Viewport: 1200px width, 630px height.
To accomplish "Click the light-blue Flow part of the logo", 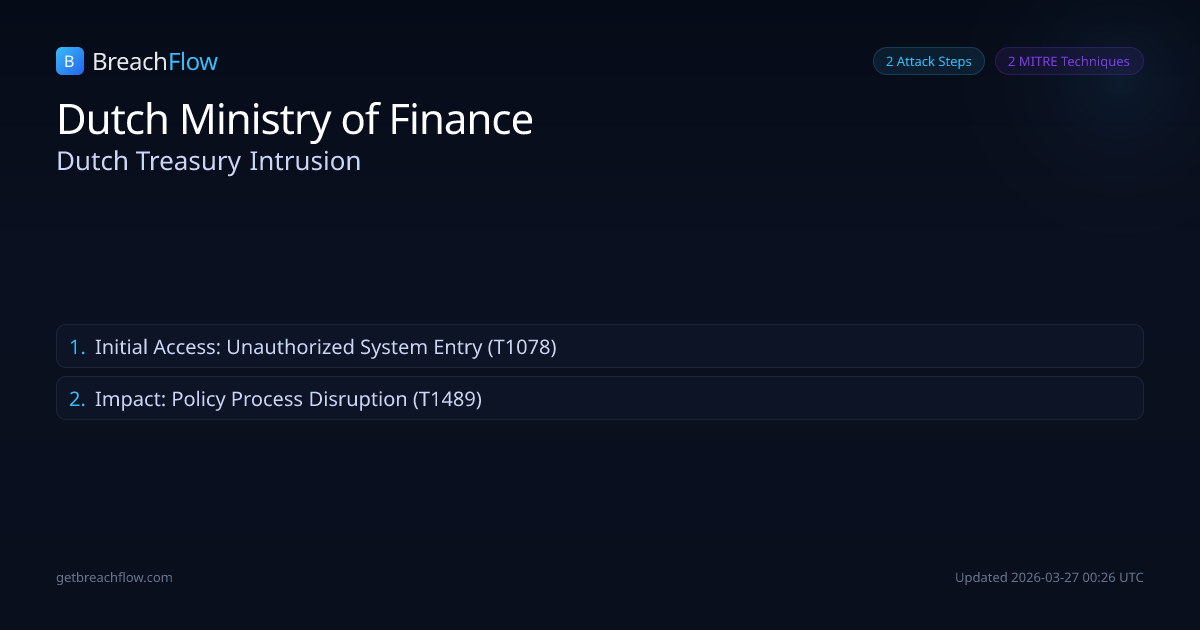I will click(193, 62).
